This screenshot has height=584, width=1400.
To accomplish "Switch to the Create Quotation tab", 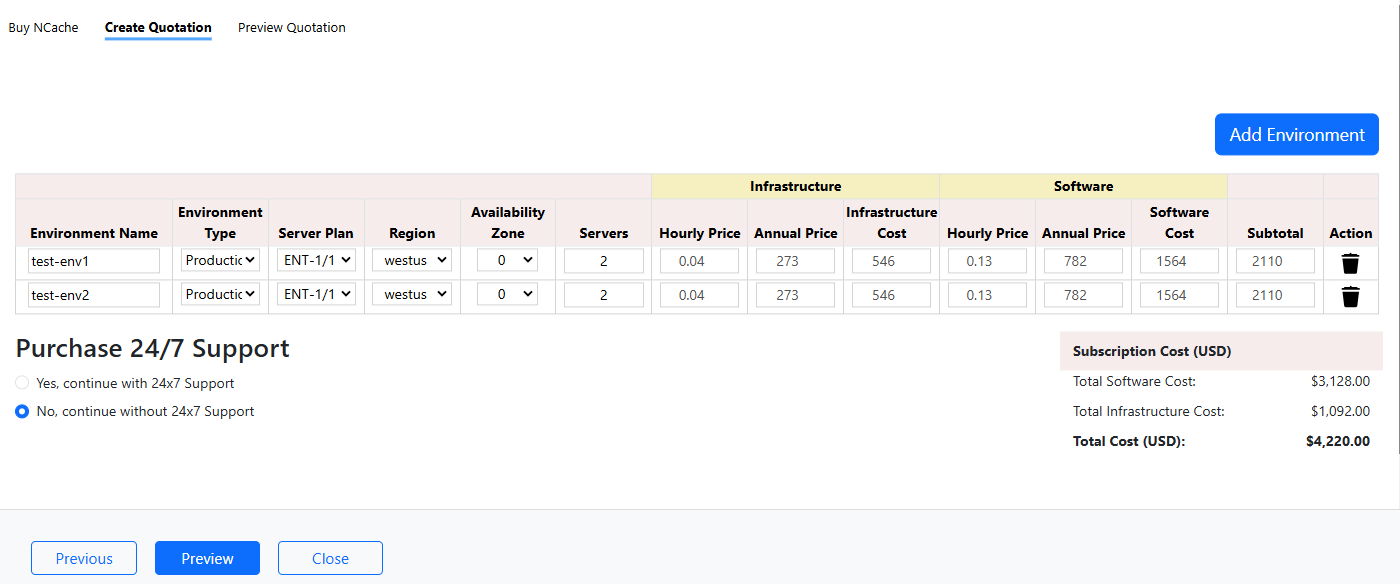I will point(158,28).
